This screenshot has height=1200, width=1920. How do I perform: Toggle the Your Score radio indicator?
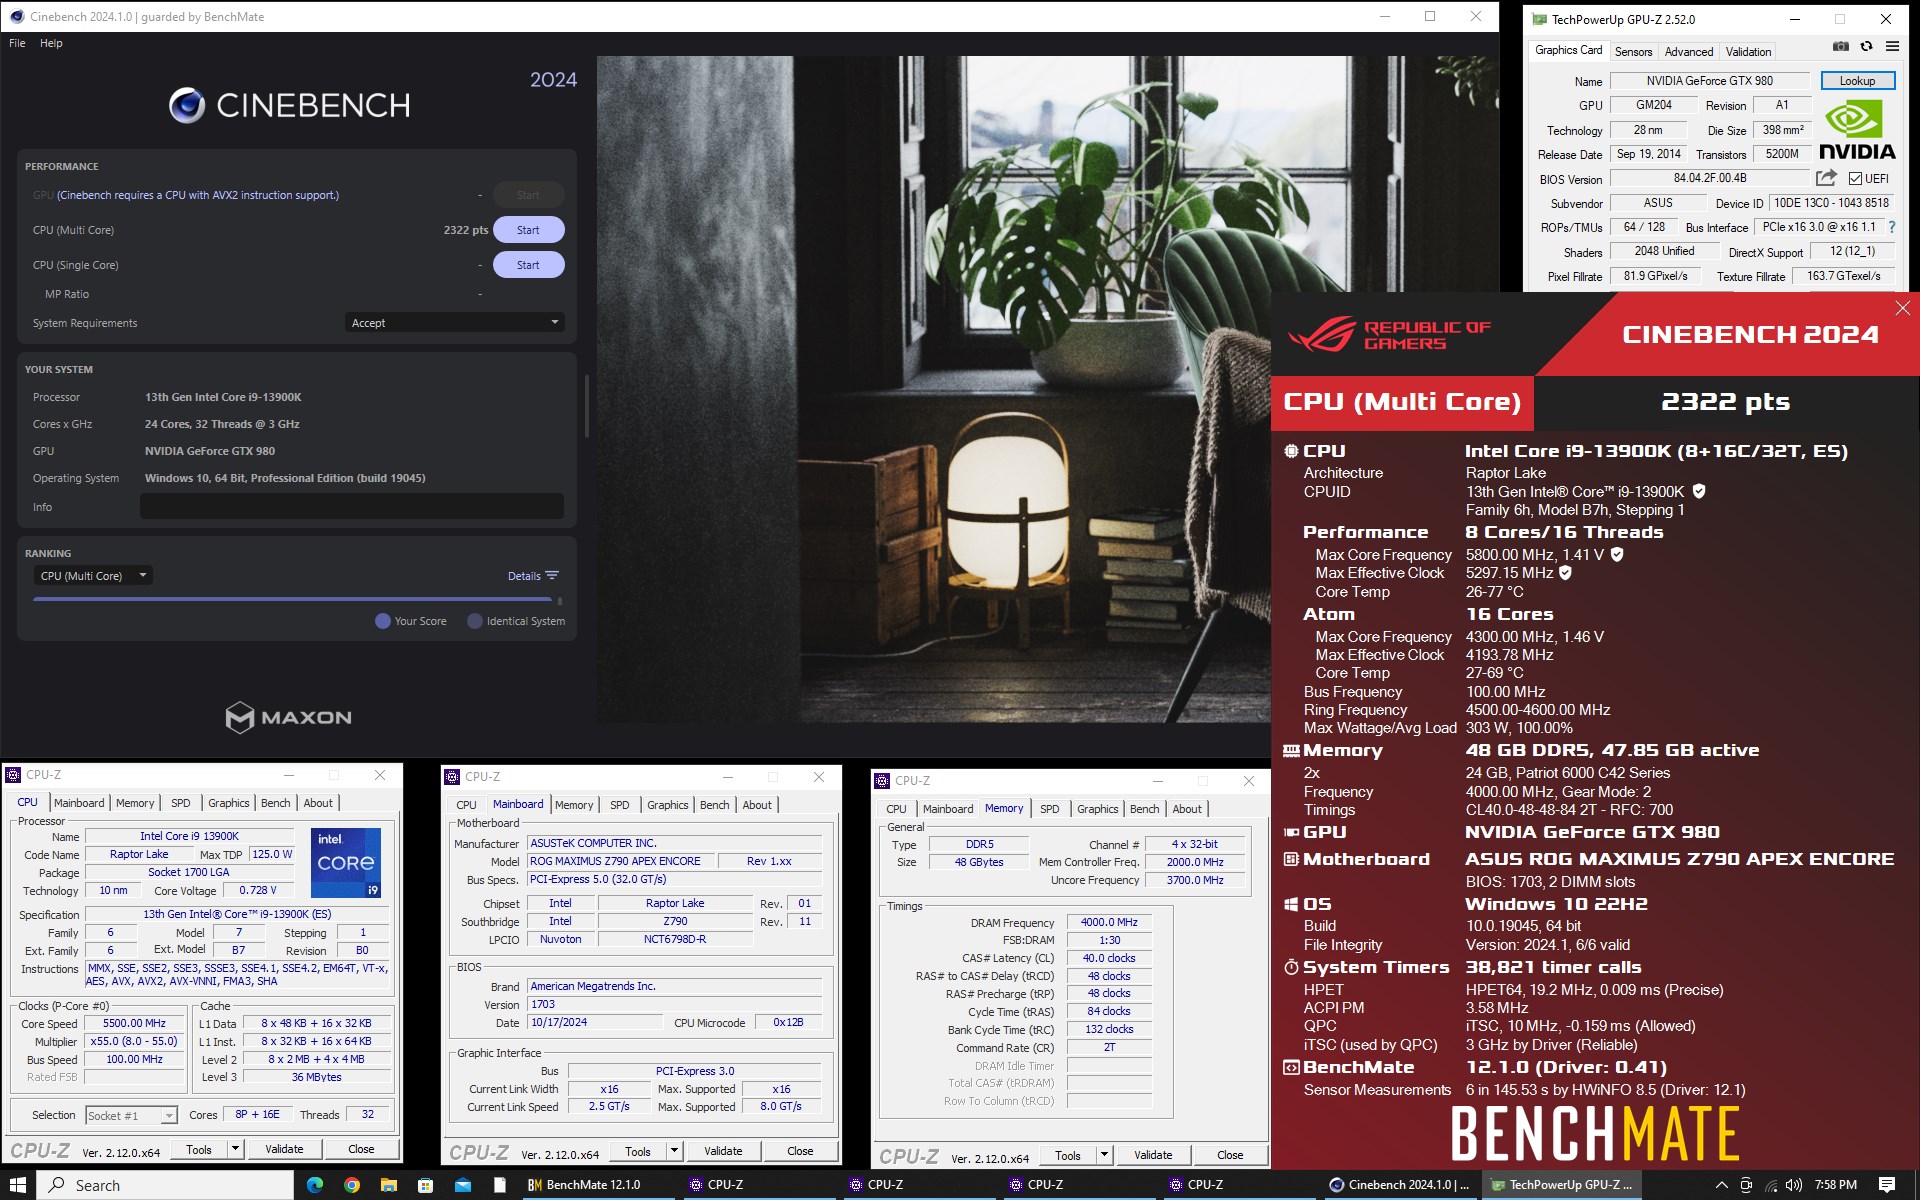[x=382, y=621]
